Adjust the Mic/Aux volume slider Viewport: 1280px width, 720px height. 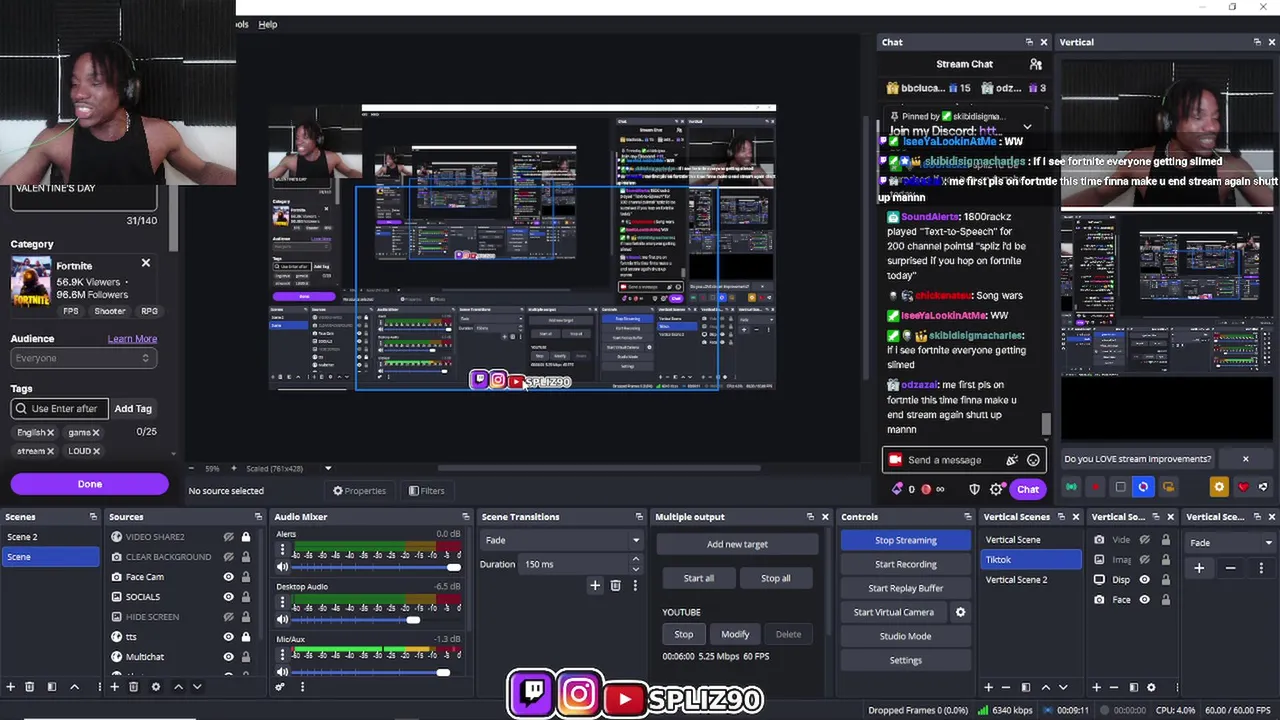coord(442,672)
